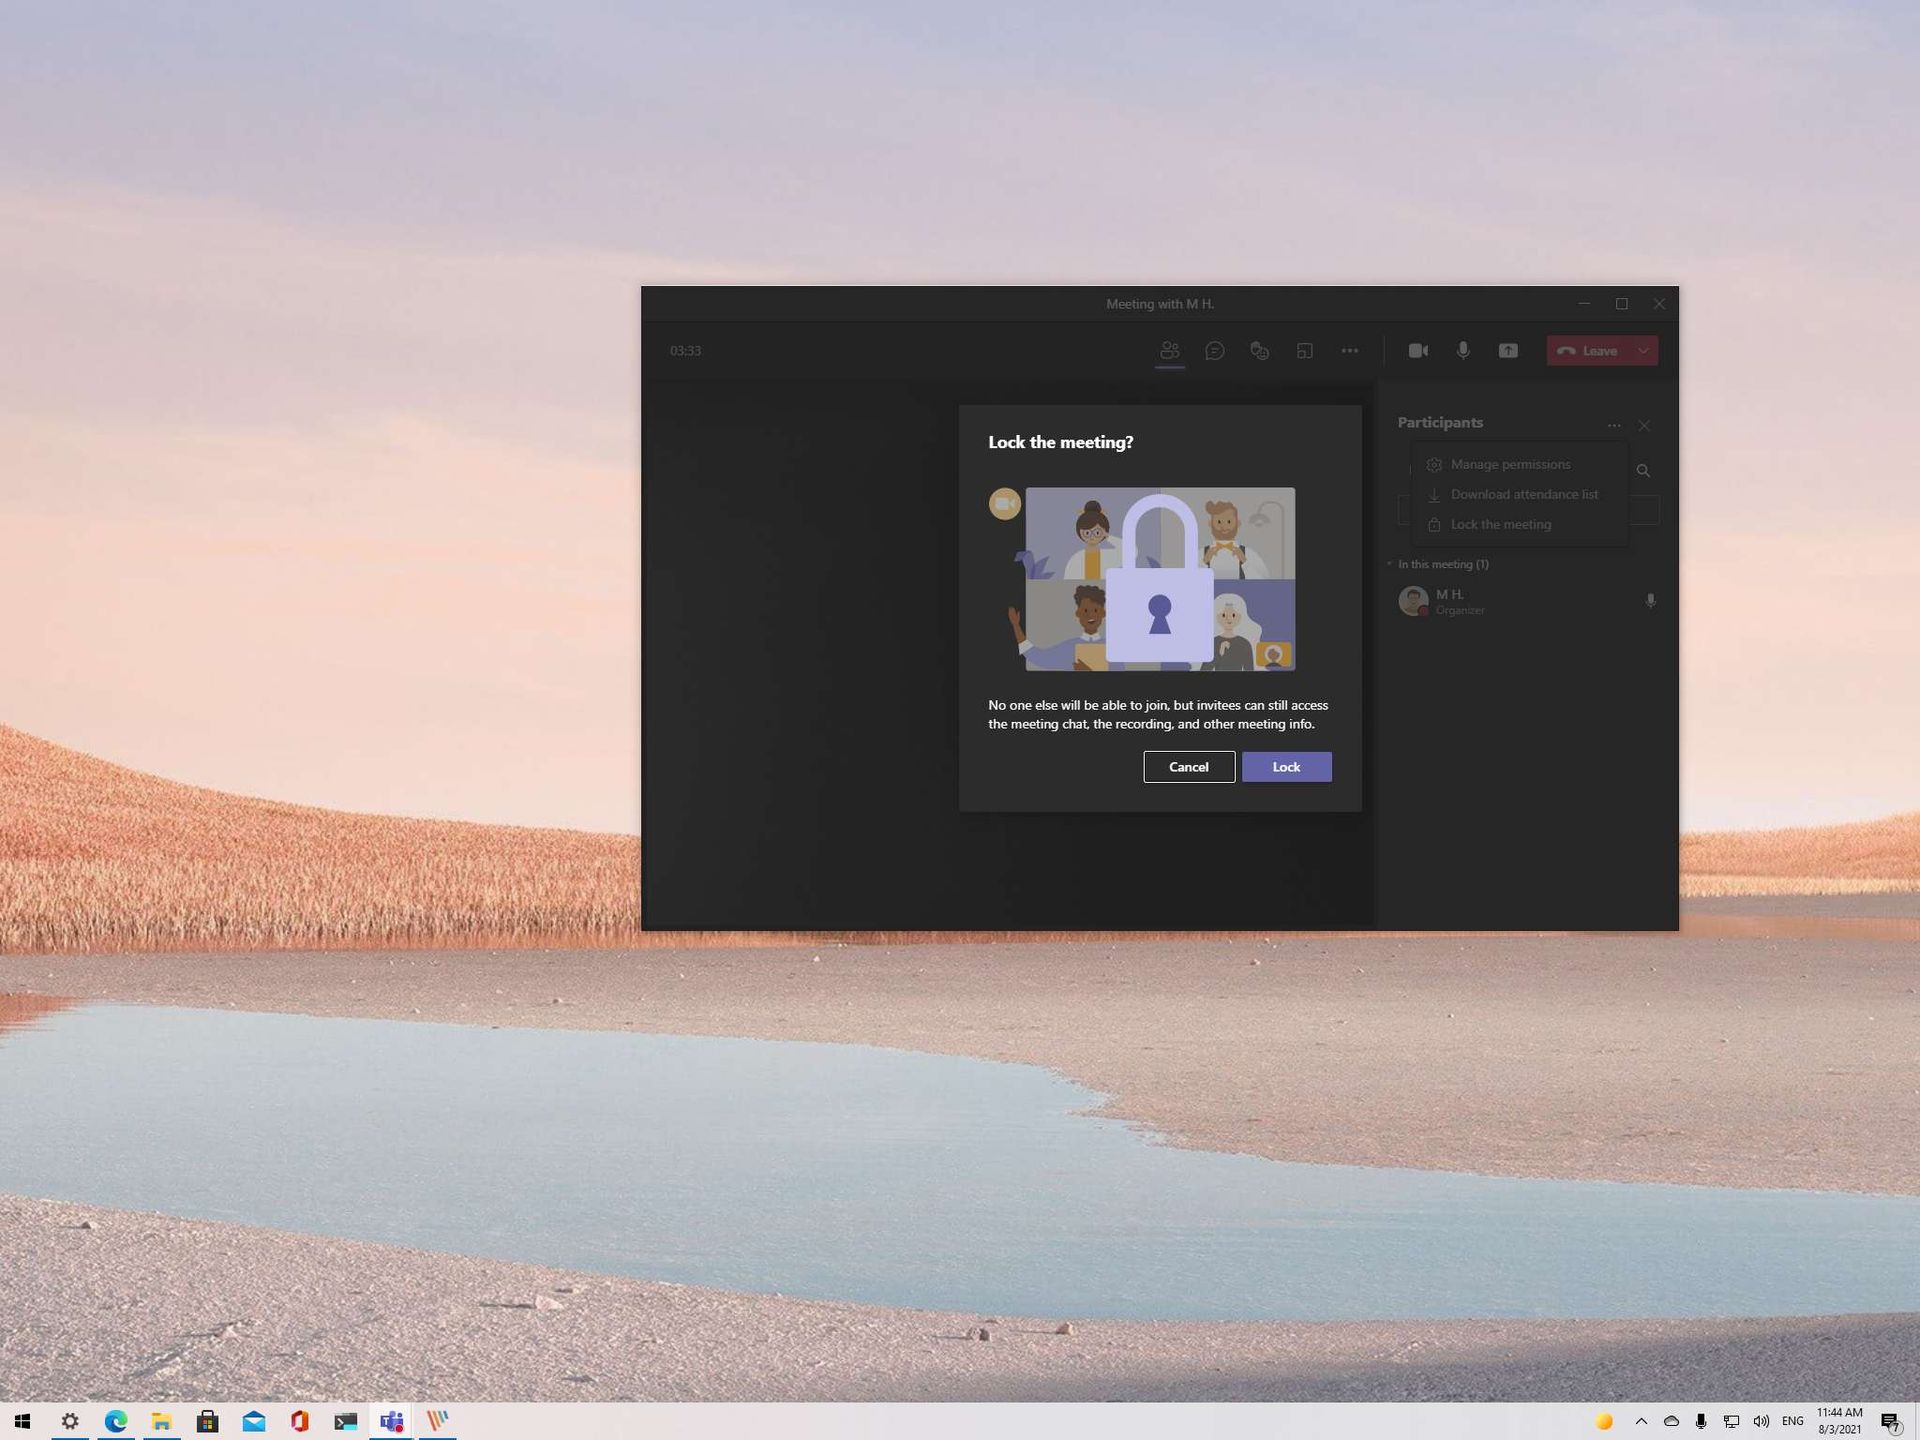Cancel the lock meeting dialog
Viewport: 1920px width, 1440px height.
(x=1188, y=767)
